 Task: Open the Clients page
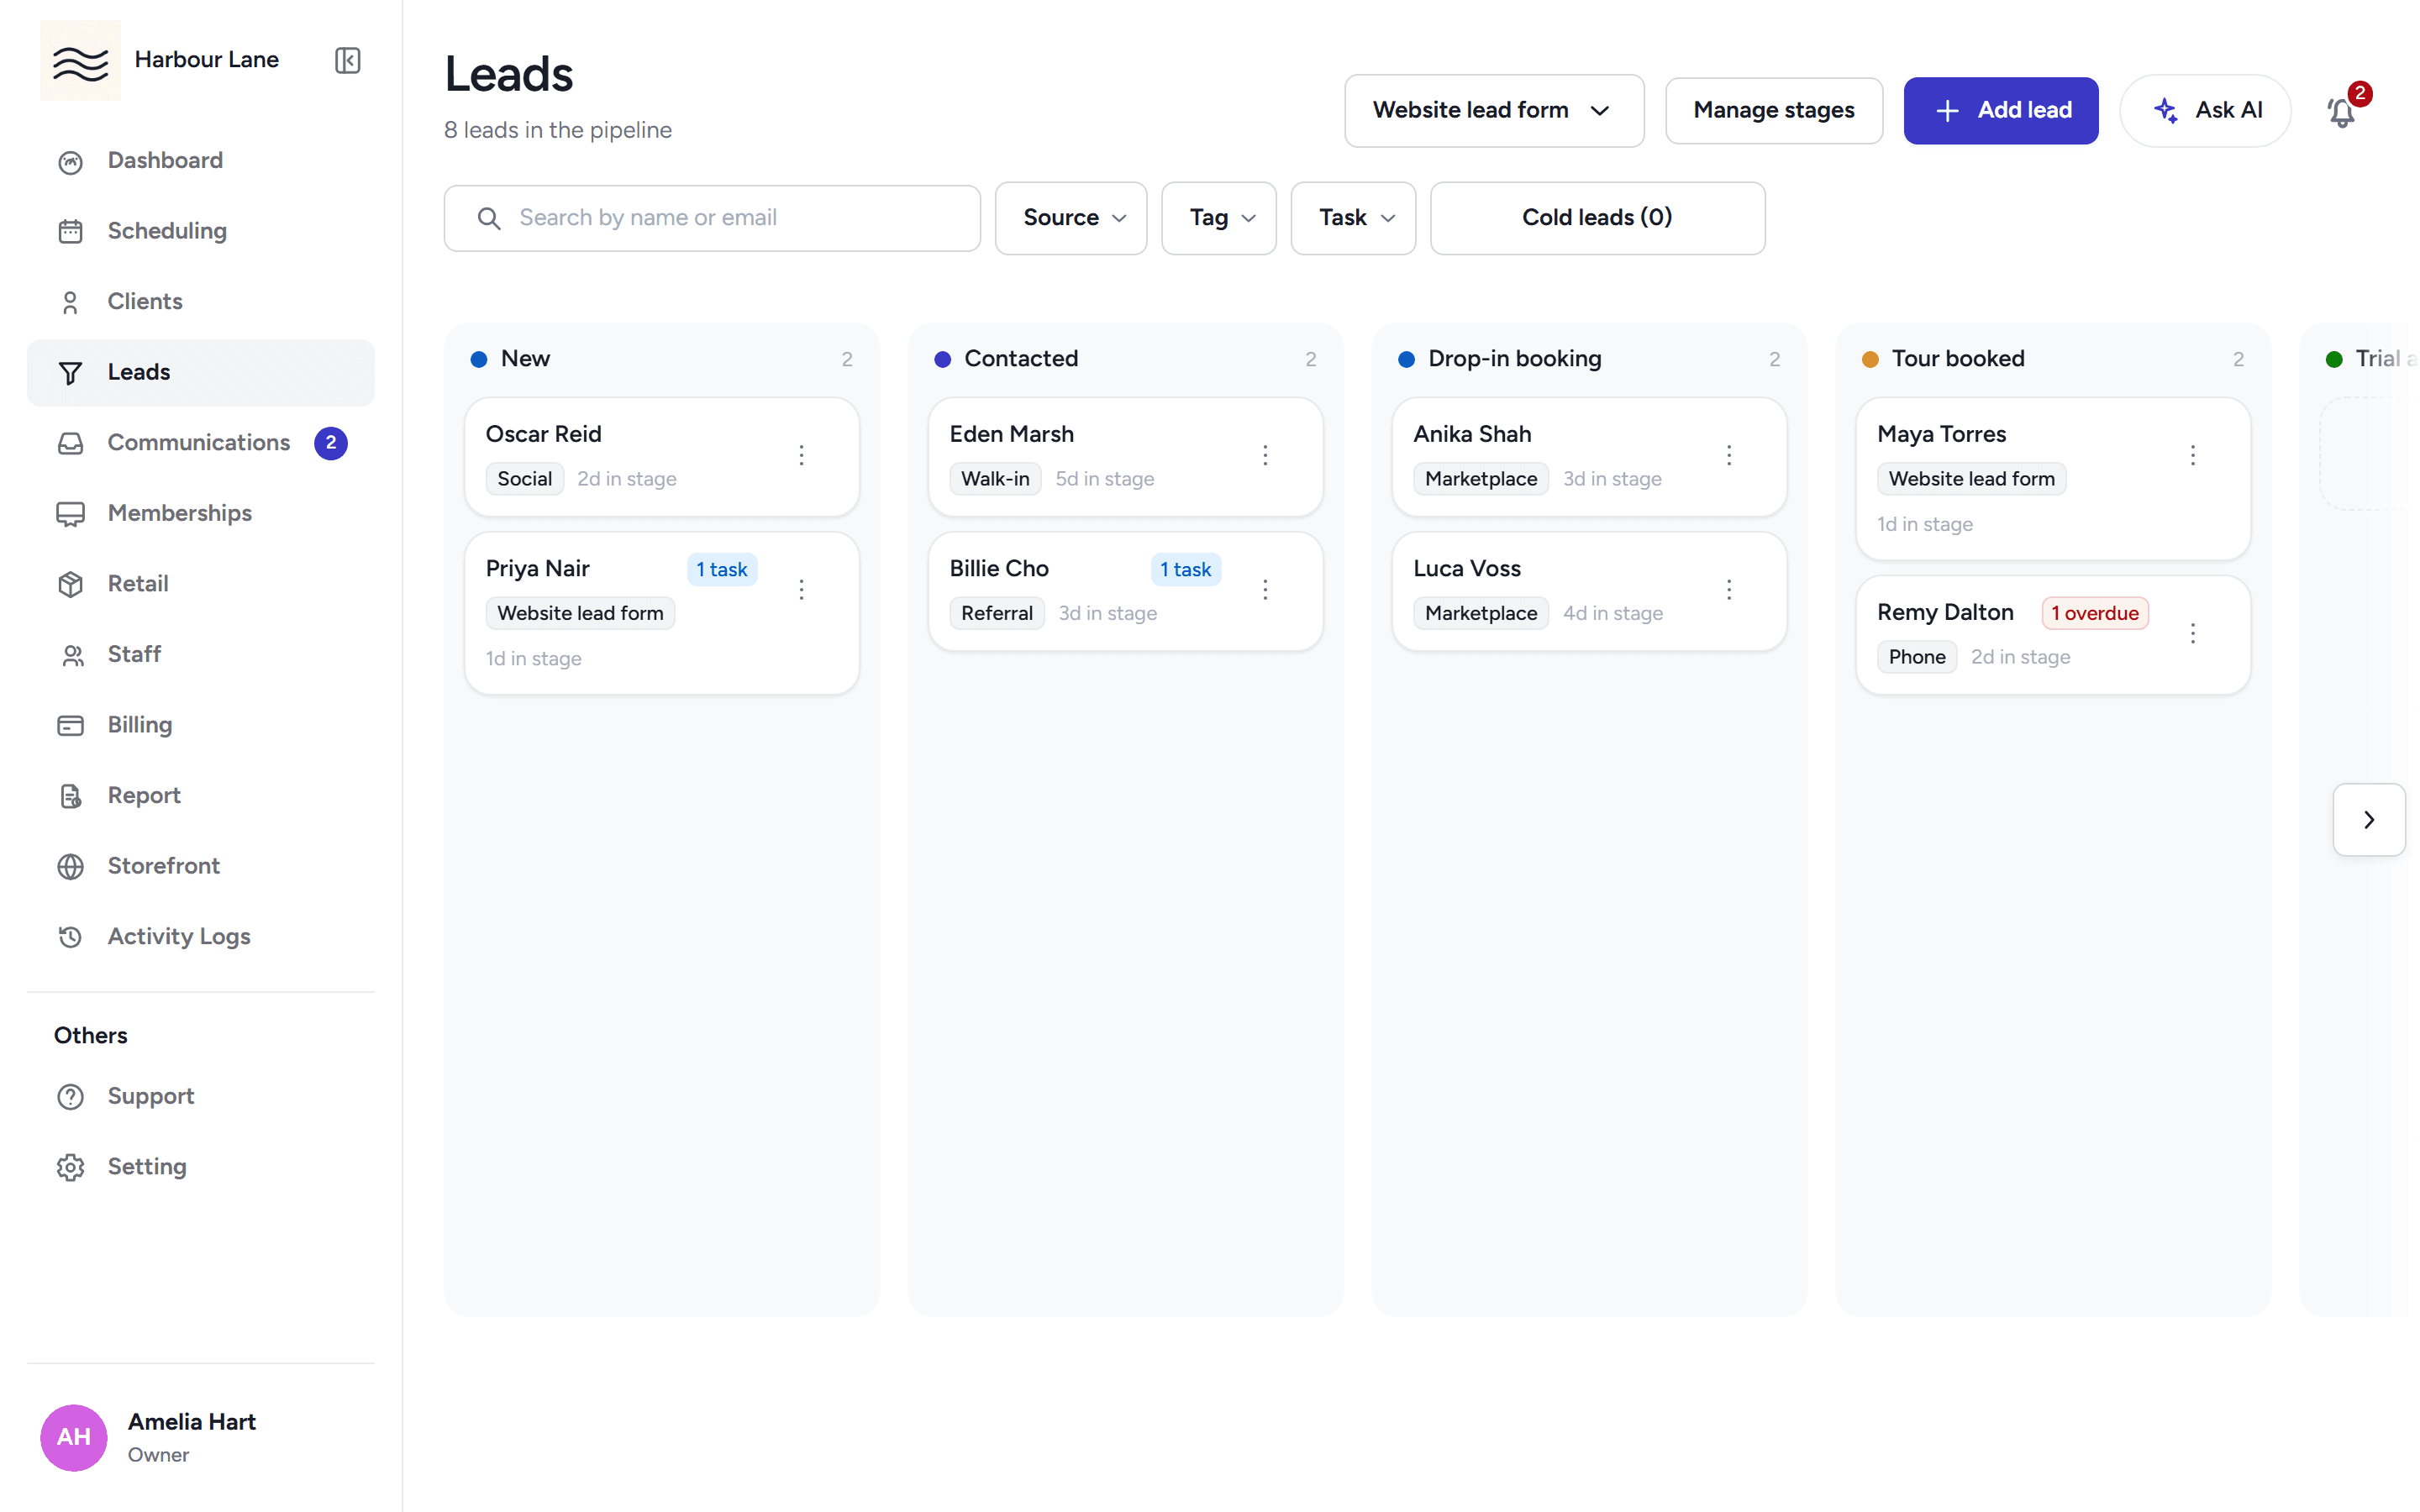pyautogui.click(x=200, y=302)
